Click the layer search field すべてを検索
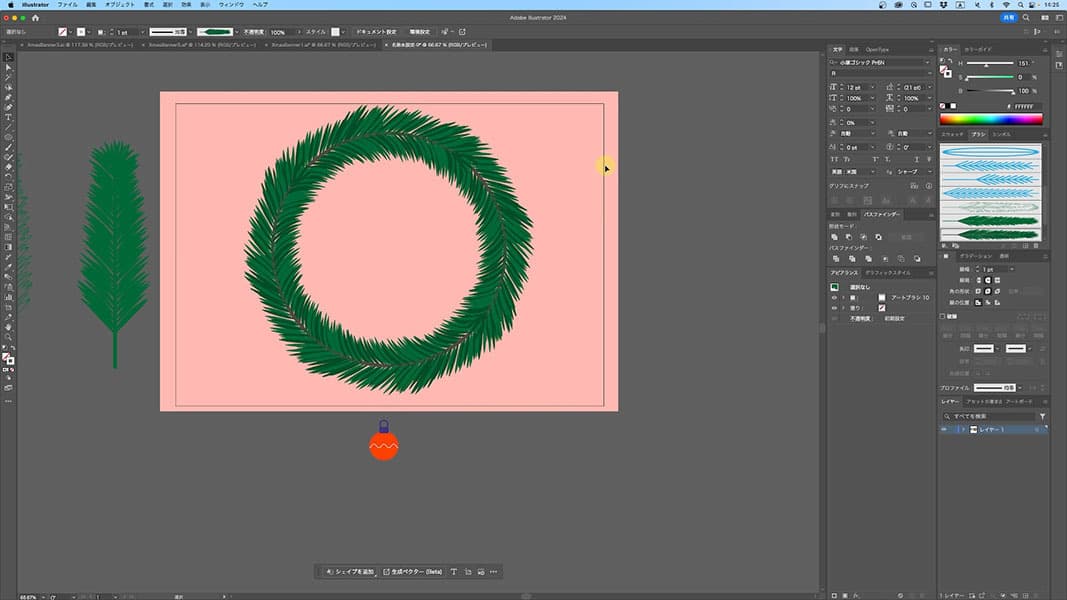This screenshot has height=600, width=1067. [x=990, y=416]
